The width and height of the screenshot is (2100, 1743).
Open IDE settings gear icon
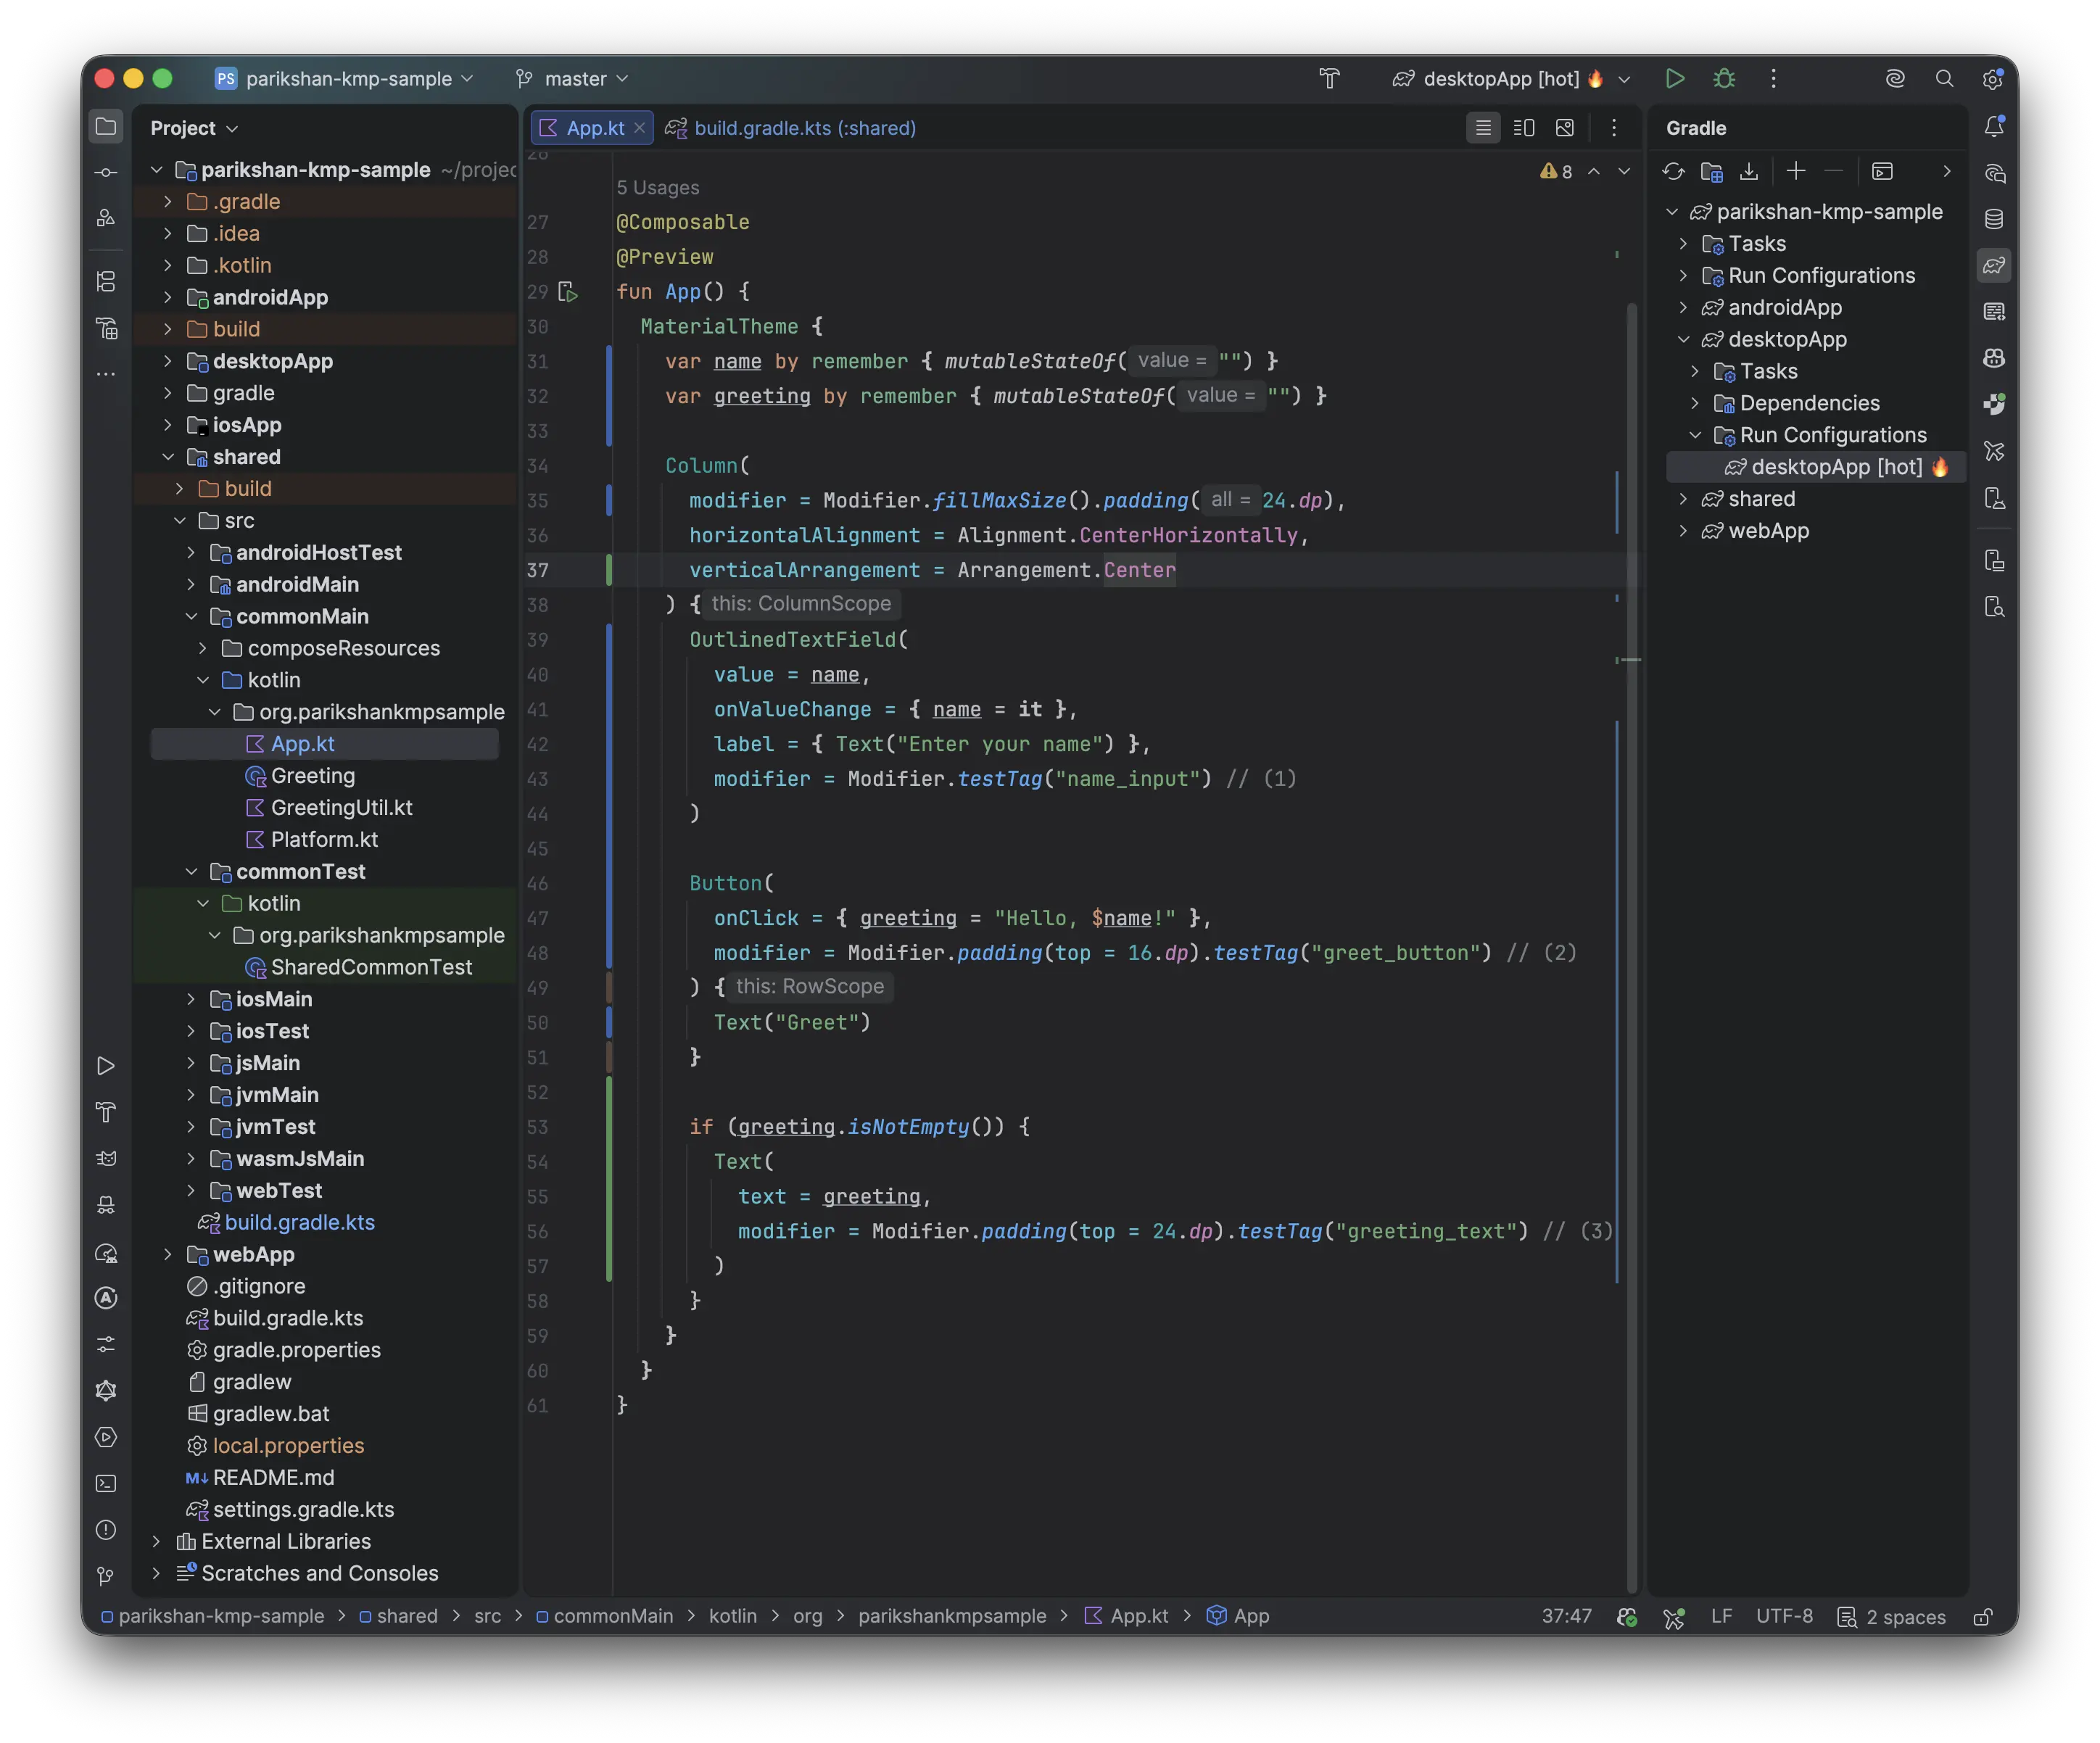(x=1992, y=78)
